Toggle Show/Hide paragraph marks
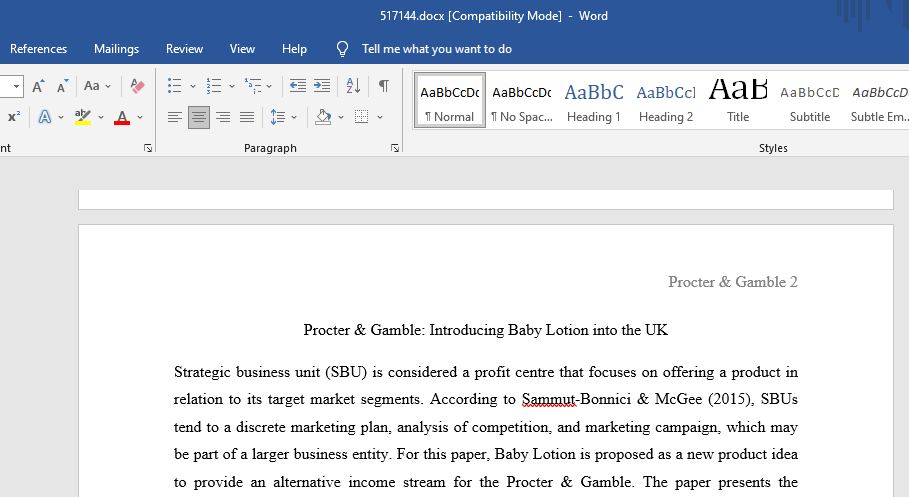This screenshot has width=909, height=497. tap(384, 86)
